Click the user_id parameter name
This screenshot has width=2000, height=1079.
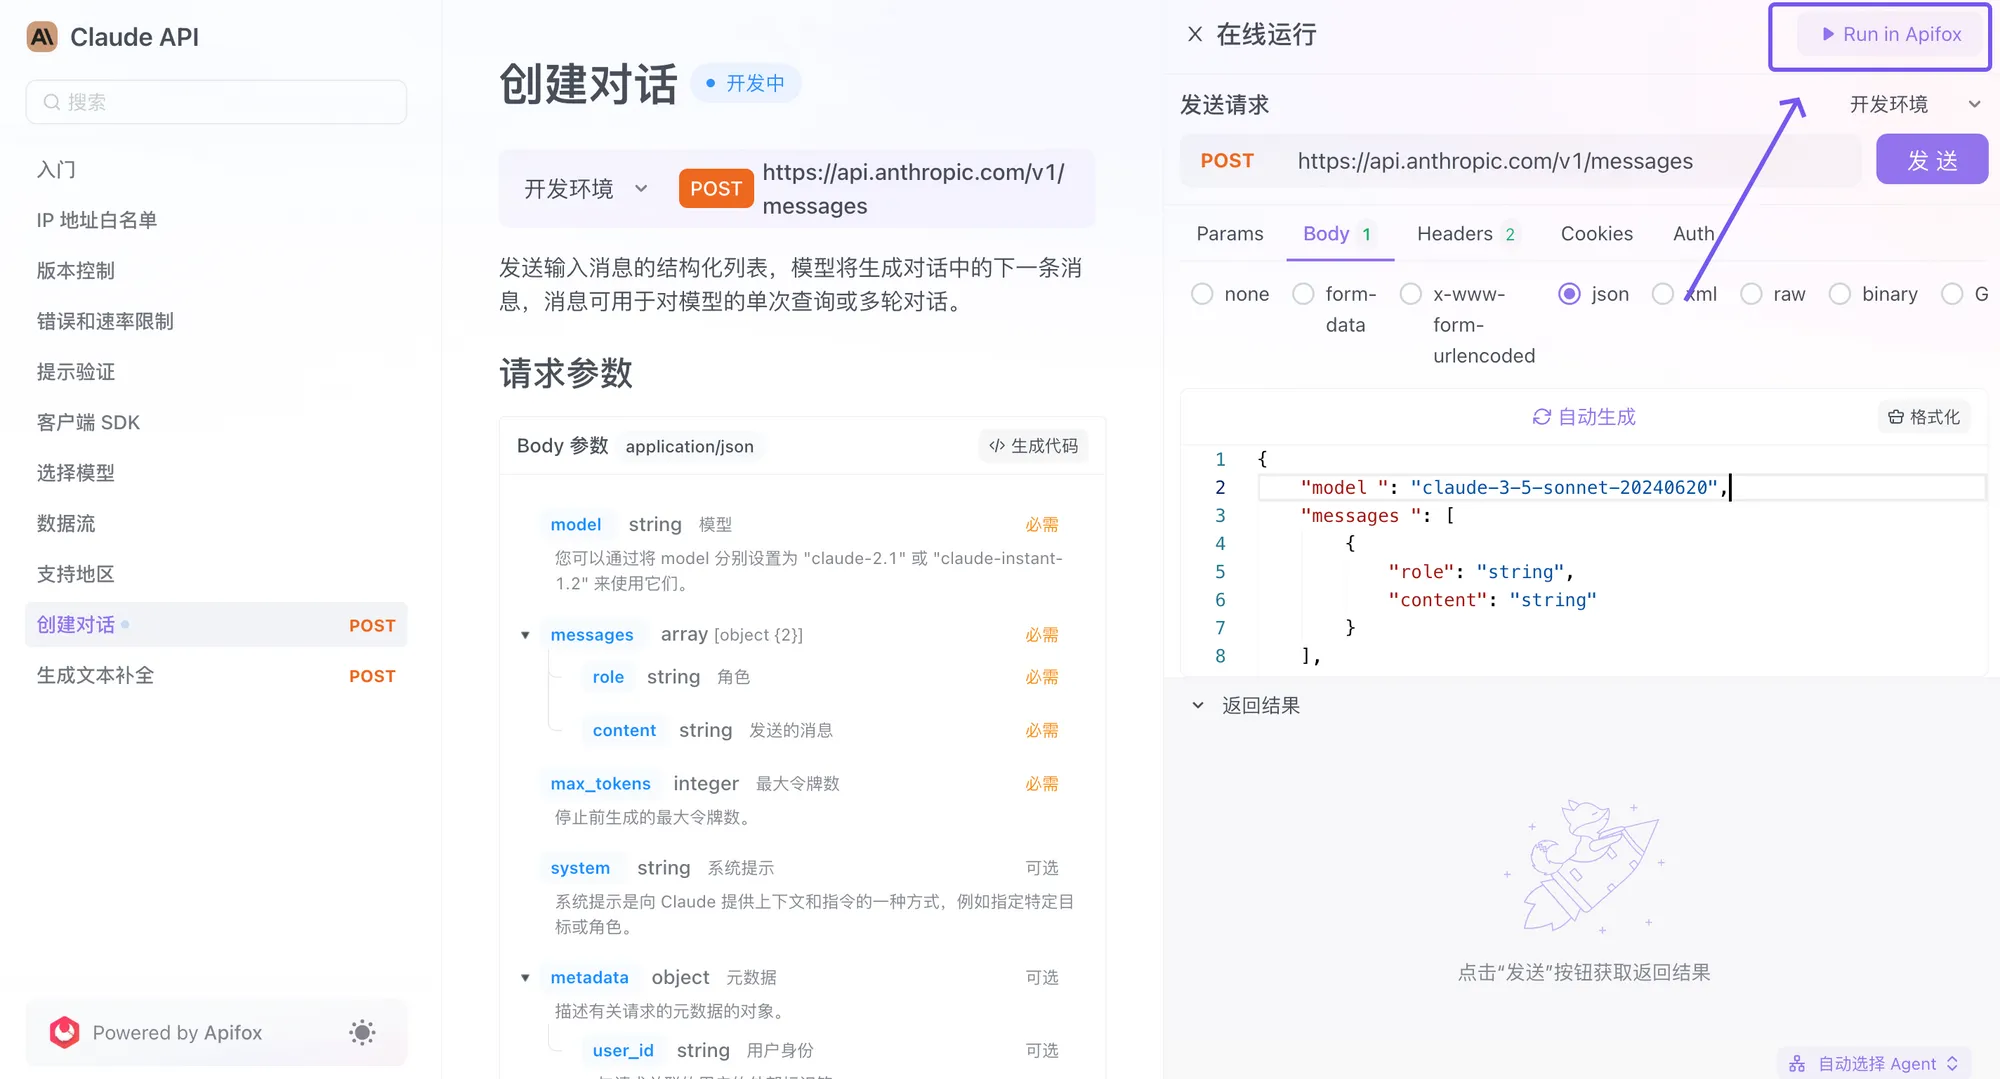(623, 1050)
